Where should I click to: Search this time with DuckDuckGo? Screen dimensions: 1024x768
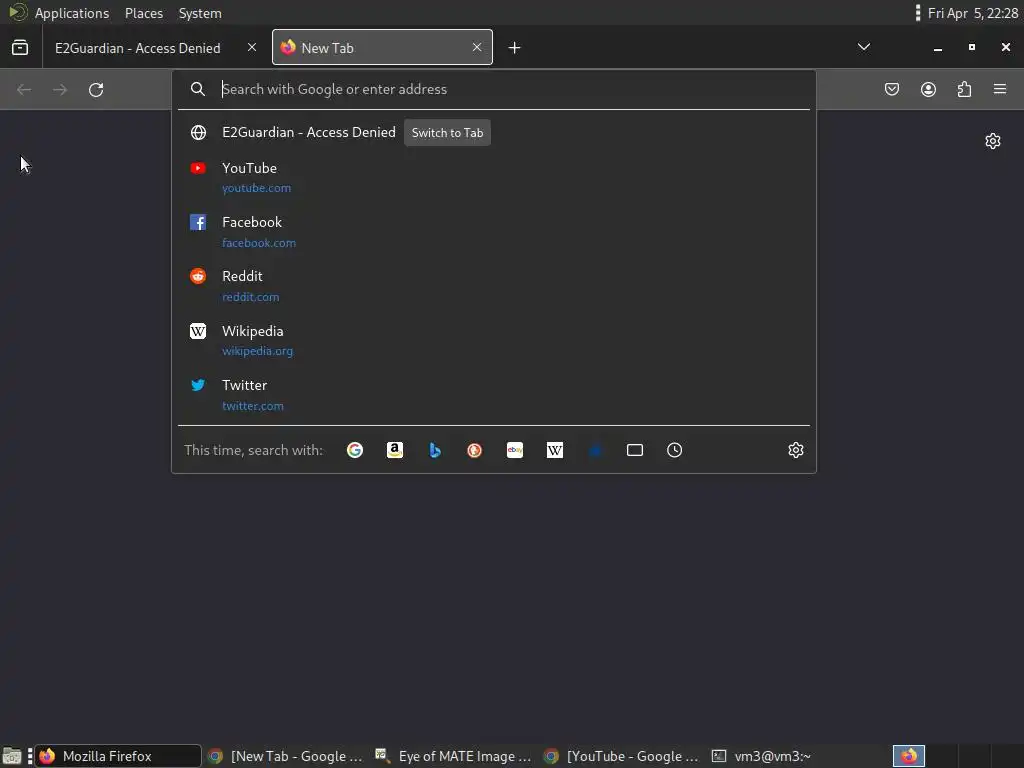point(475,450)
